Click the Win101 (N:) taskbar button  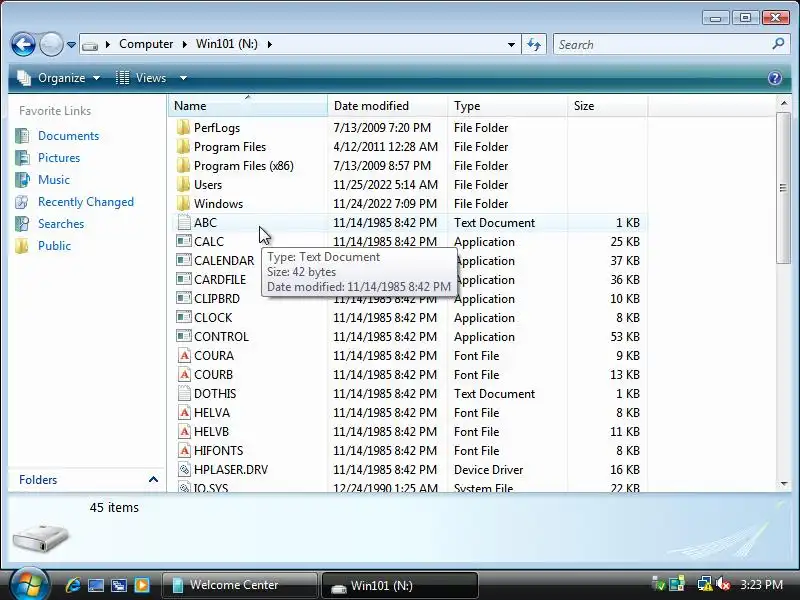pyautogui.click(x=399, y=585)
